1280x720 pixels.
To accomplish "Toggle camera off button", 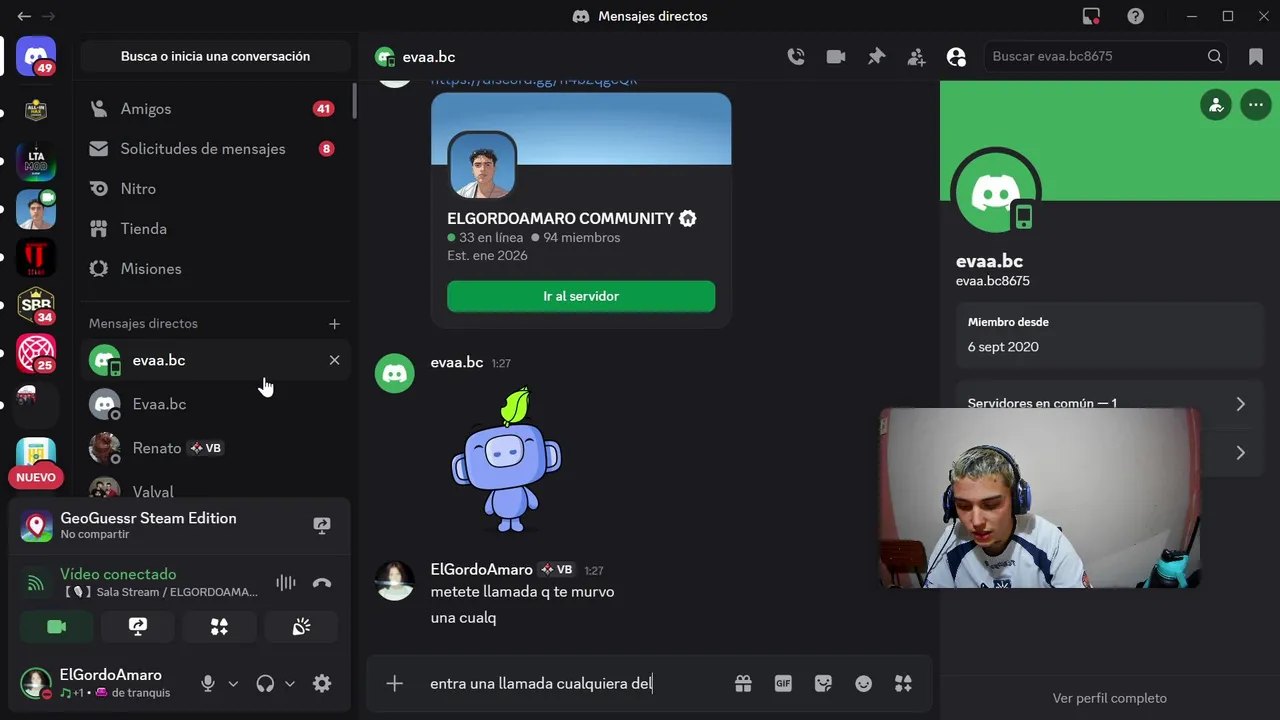I will tap(57, 627).
